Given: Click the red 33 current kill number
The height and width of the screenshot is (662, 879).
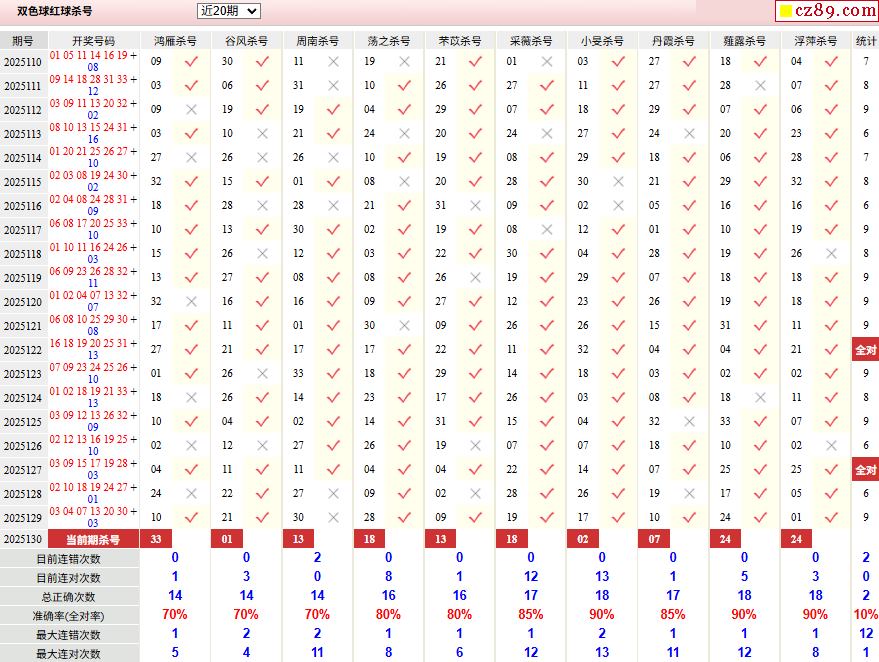Looking at the screenshot, I should pyautogui.click(x=155, y=539).
